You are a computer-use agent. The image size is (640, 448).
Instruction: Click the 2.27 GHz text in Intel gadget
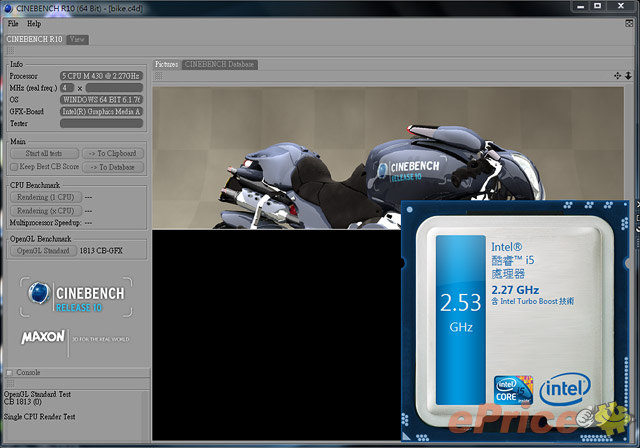tap(515, 290)
